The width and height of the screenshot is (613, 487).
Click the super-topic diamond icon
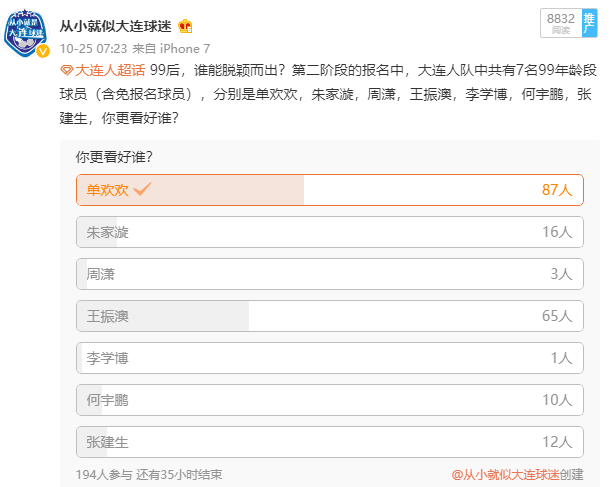click(x=67, y=68)
